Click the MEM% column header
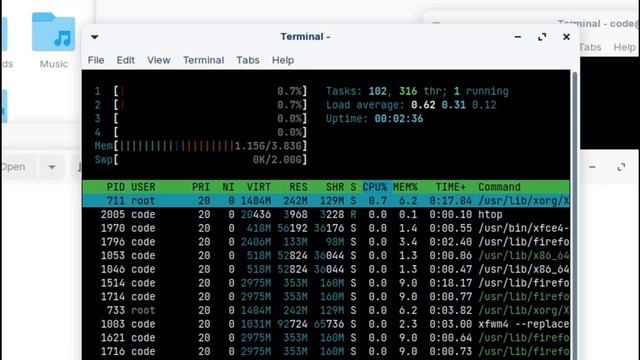640x360 pixels. tap(405, 187)
